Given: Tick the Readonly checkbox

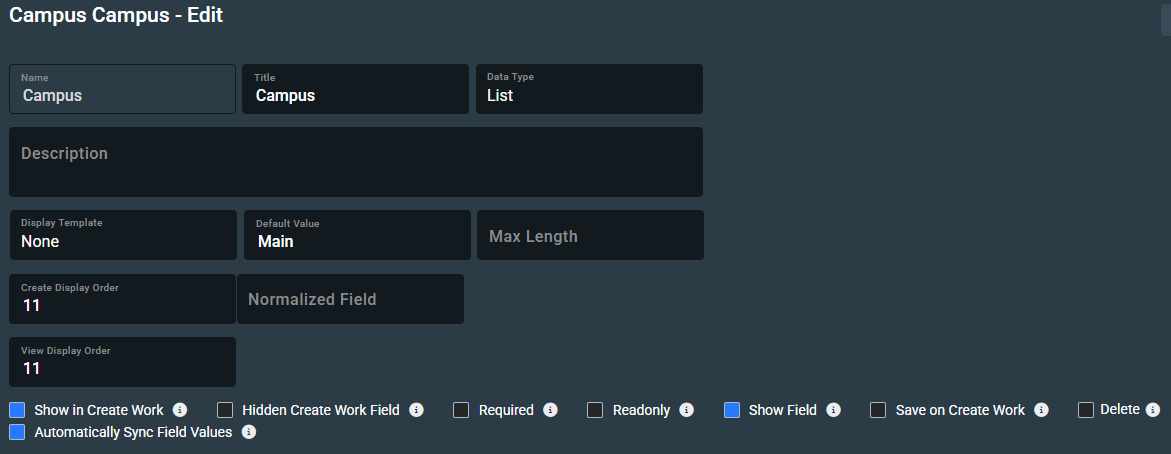Looking at the screenshot, I should 595,410.
